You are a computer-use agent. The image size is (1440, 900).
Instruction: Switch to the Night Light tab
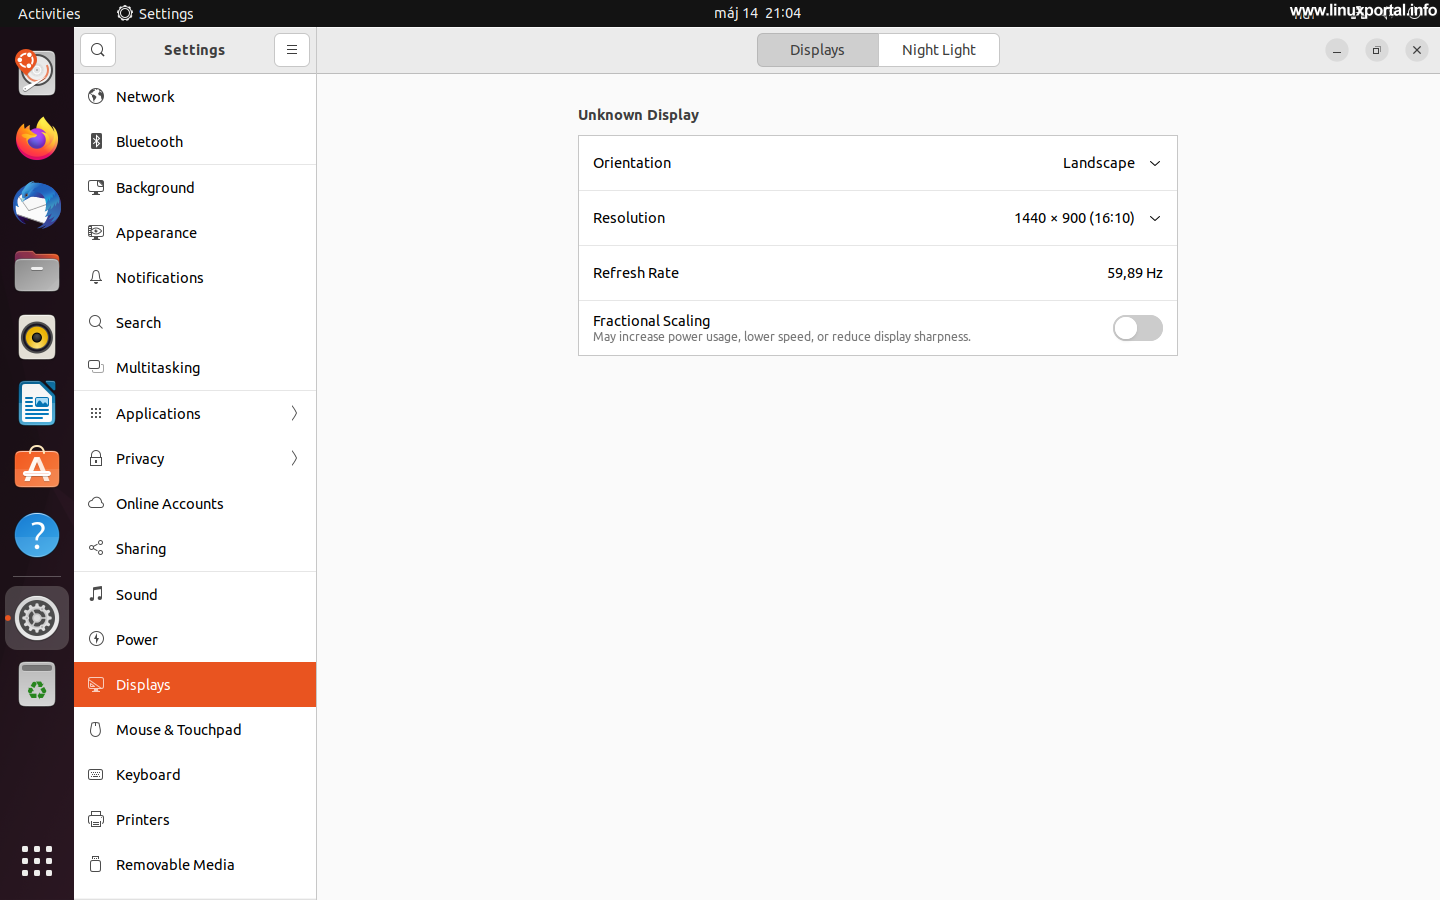(938, 49)
